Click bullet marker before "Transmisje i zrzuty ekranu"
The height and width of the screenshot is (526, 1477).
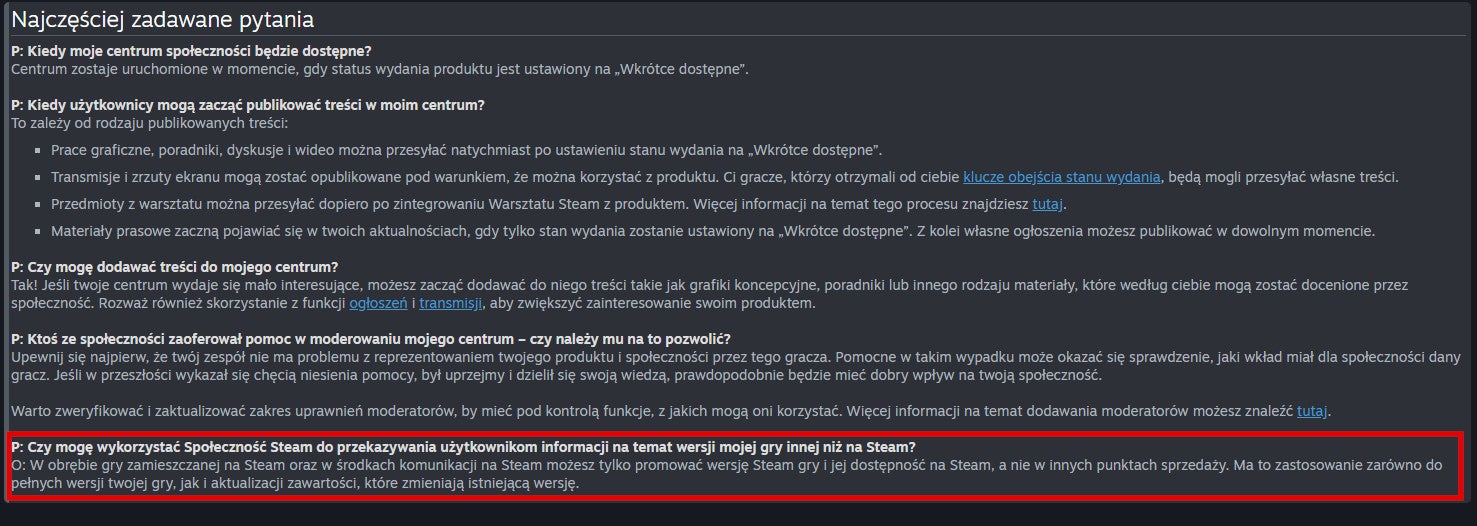click(39, 178)
